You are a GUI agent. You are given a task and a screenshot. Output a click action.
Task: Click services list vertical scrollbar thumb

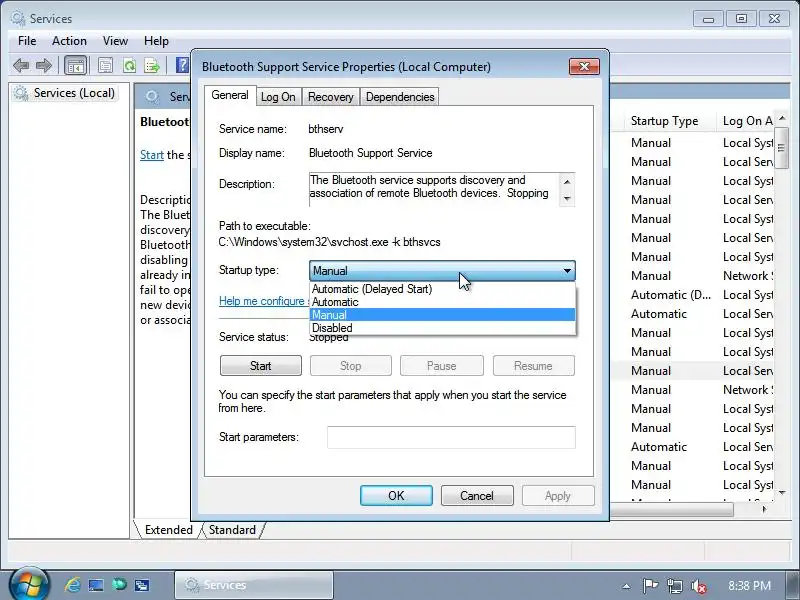pos(781,148)
